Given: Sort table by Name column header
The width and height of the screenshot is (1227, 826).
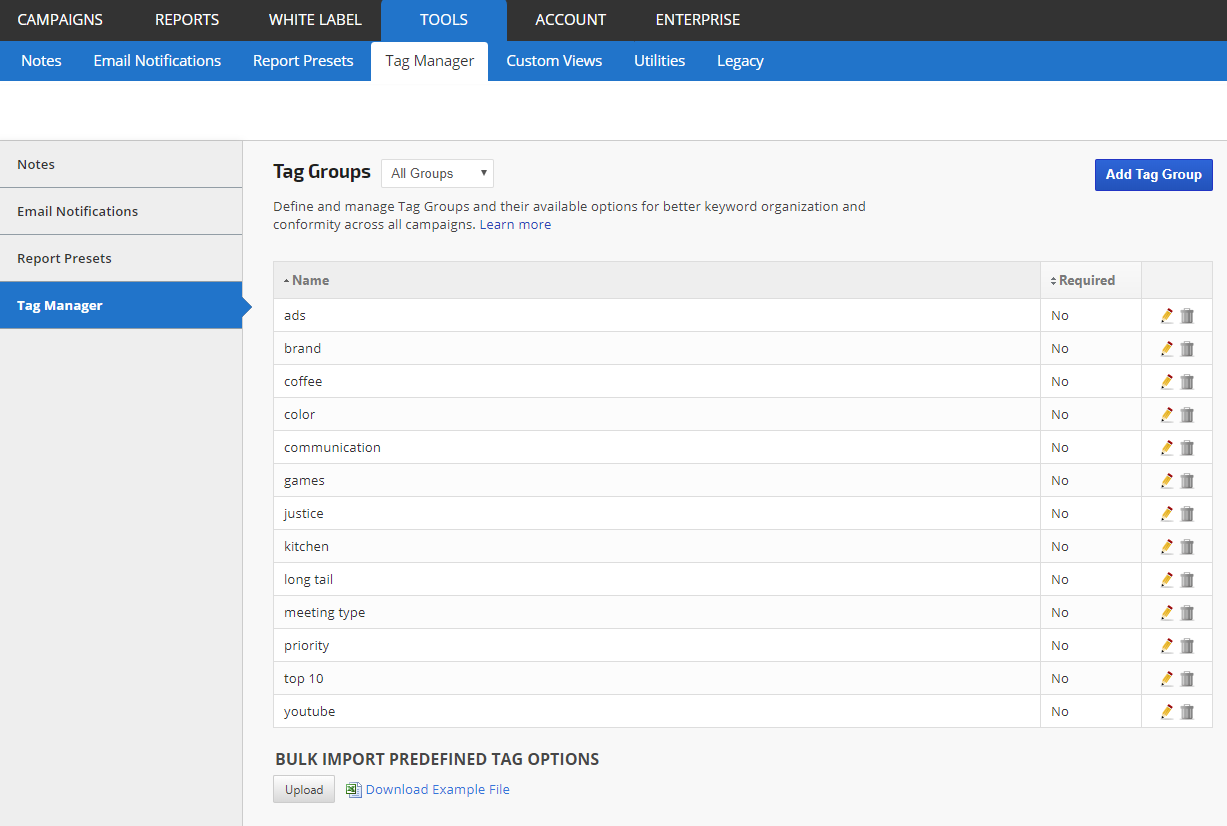Looking at the screenshot, I should (310, 281).
